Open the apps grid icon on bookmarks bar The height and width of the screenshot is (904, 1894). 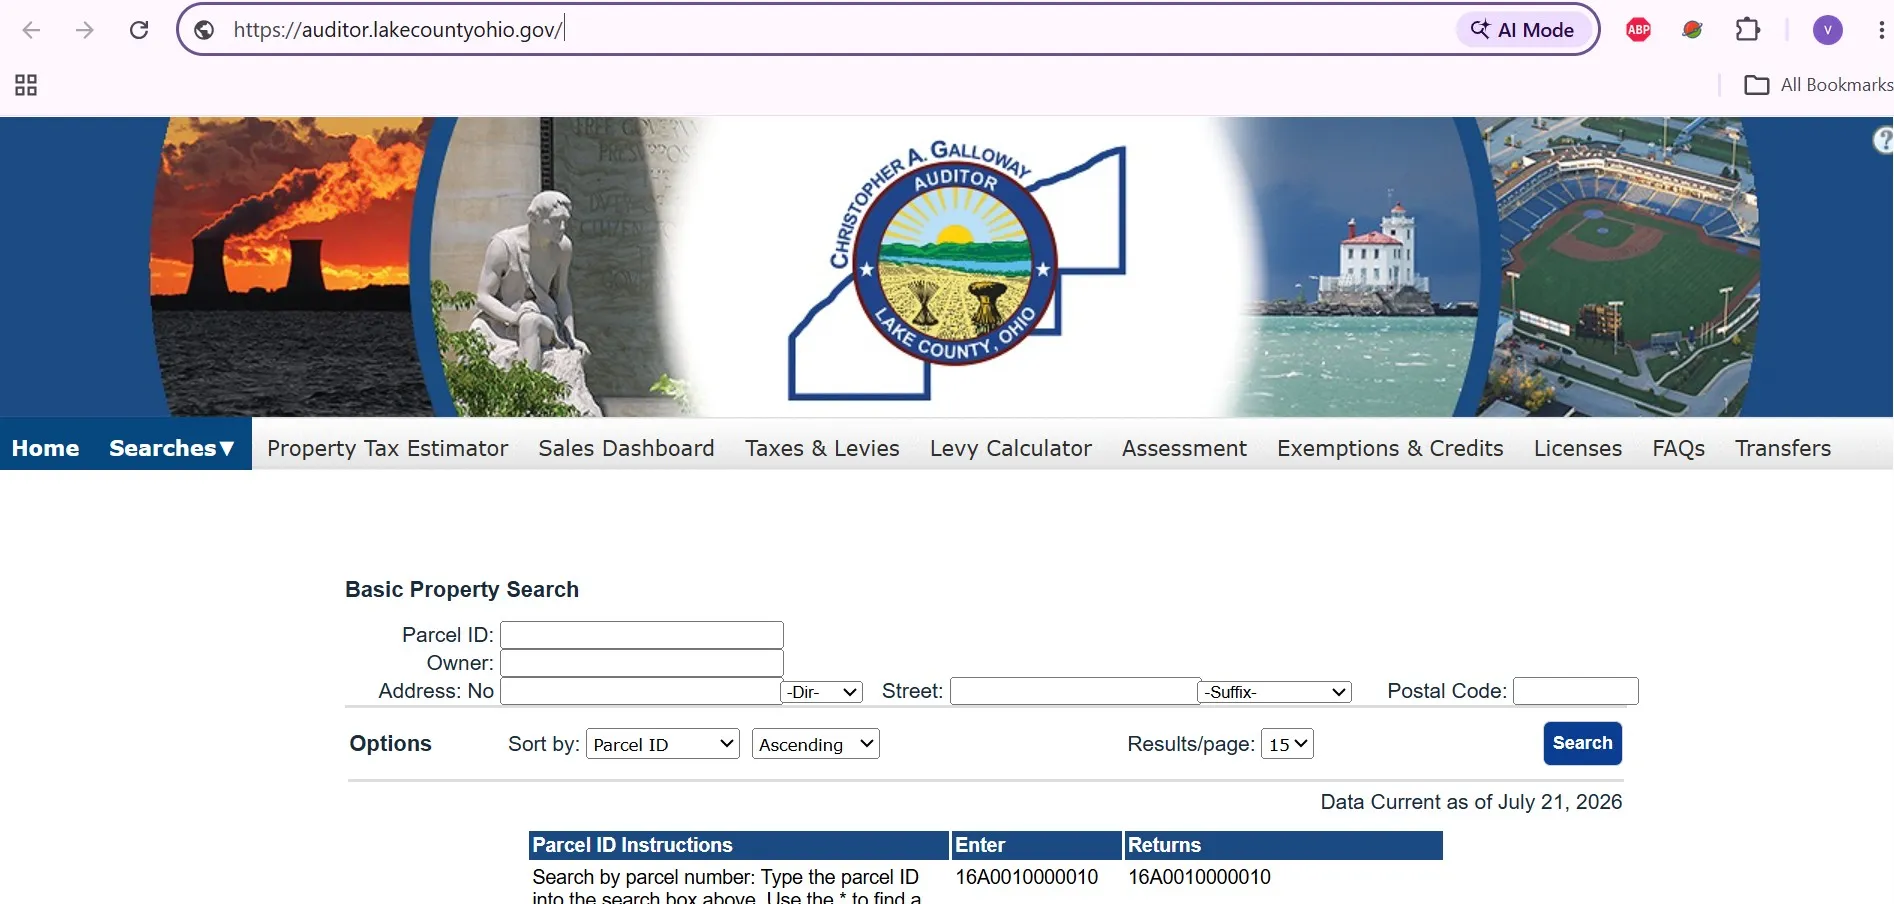pyautogui.click(x=26, y=85)
